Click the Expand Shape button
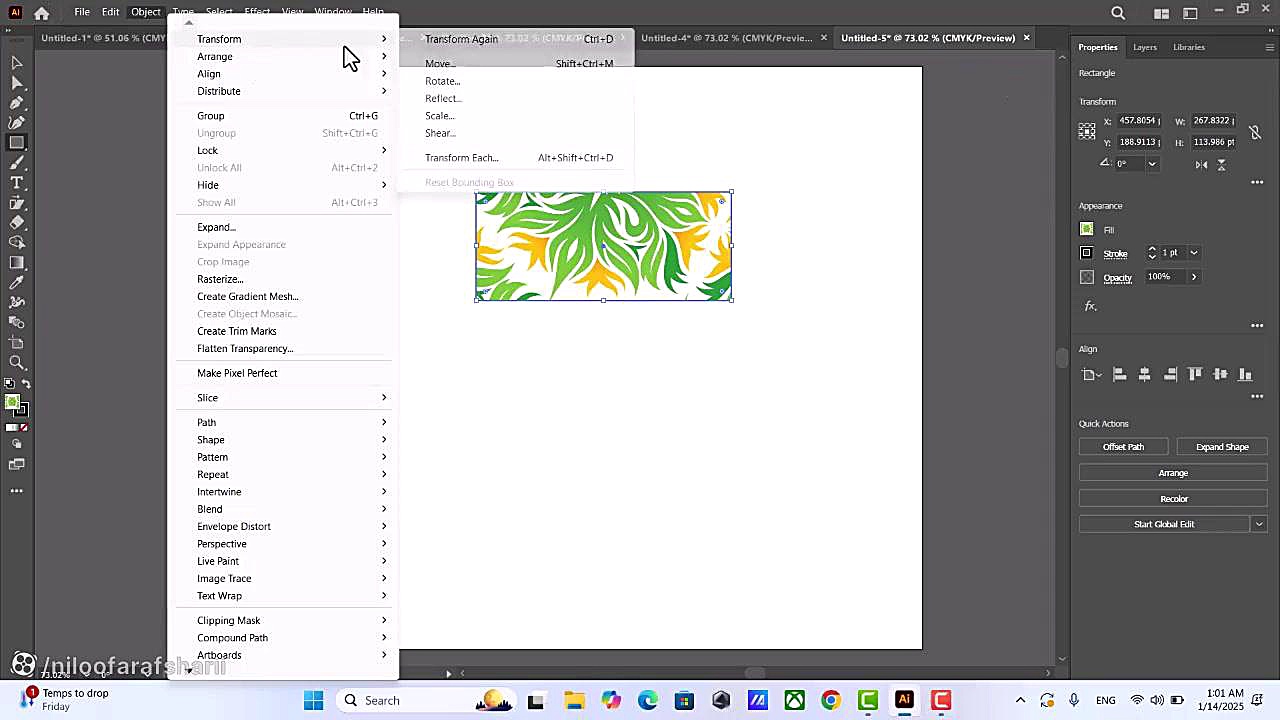The width and height of the screenshot is (1280, 720). point(1222,447)
